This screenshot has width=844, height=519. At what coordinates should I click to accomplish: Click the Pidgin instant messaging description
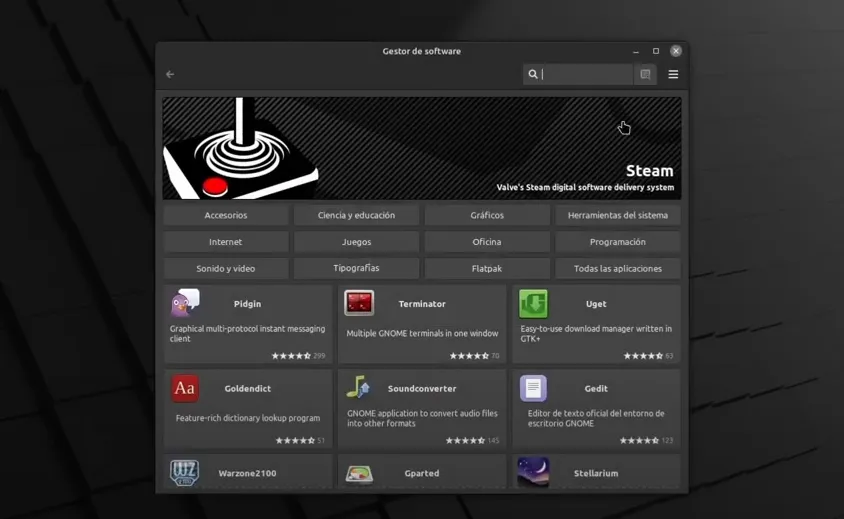(248, 333)
